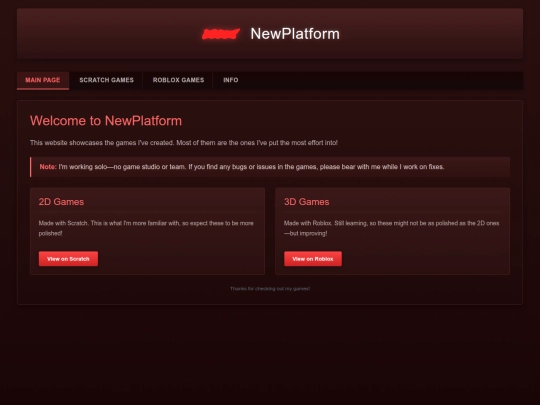Click the NewPlatform site title
The width and height of the screenshot is (540, 405).
[x=295, y=34]
